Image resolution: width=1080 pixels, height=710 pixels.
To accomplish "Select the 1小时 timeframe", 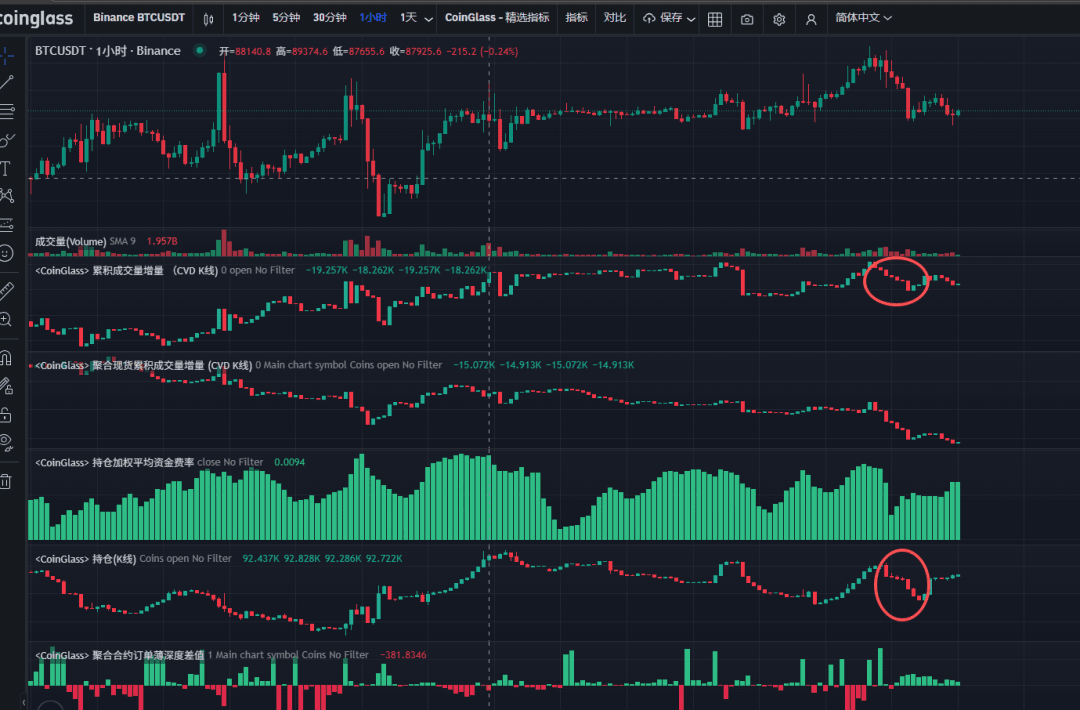I will click(373, 17).
